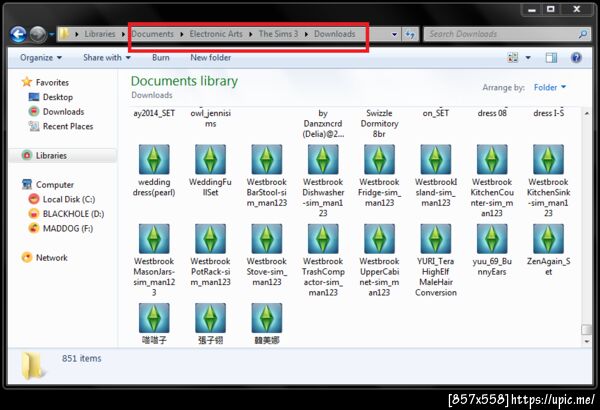This screenshot has height=410, width=600.
Task: Select Downloads in the address path
Action: click(335, 34)
